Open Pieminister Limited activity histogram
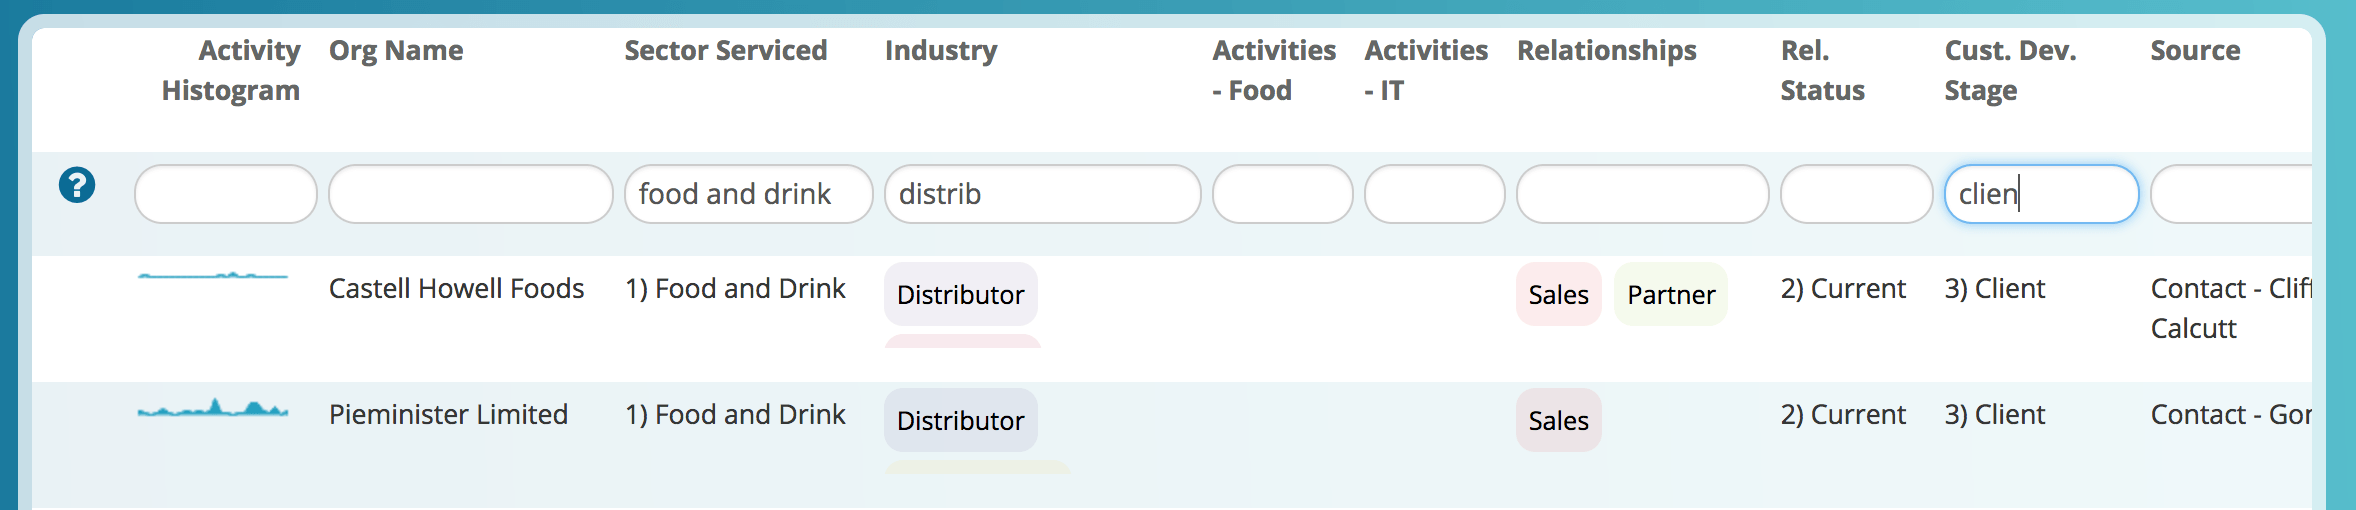The width and height of the screenshot is (2356, 510). [213, 408]
